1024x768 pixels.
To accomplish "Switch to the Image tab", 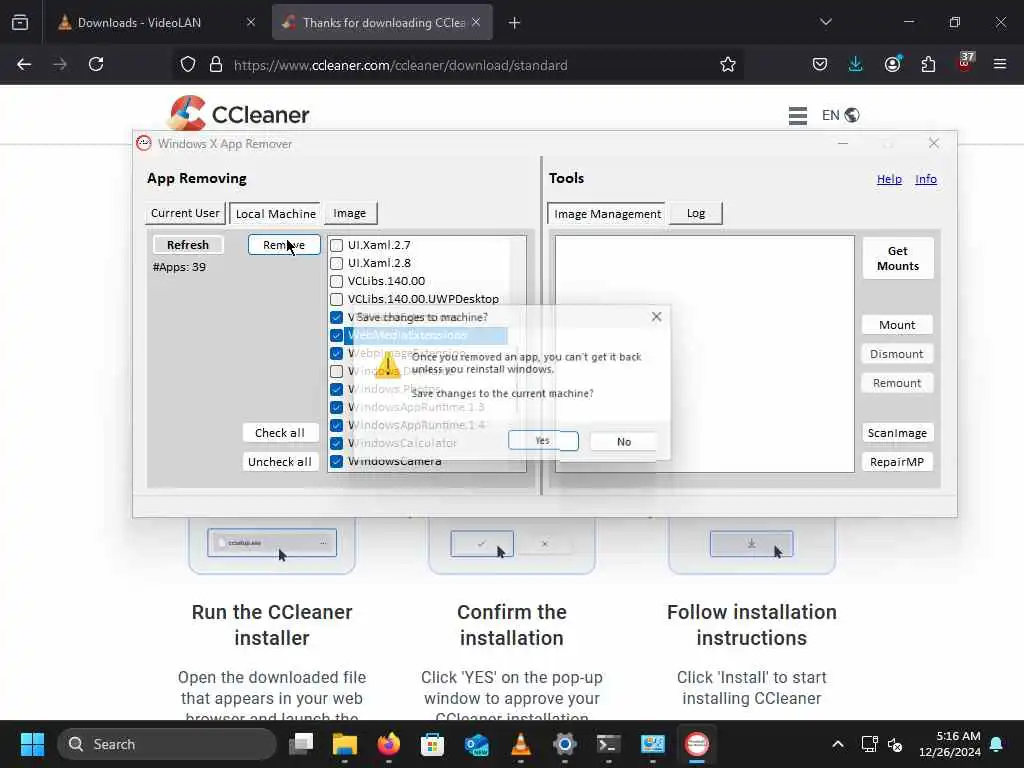I will (349, 214).
